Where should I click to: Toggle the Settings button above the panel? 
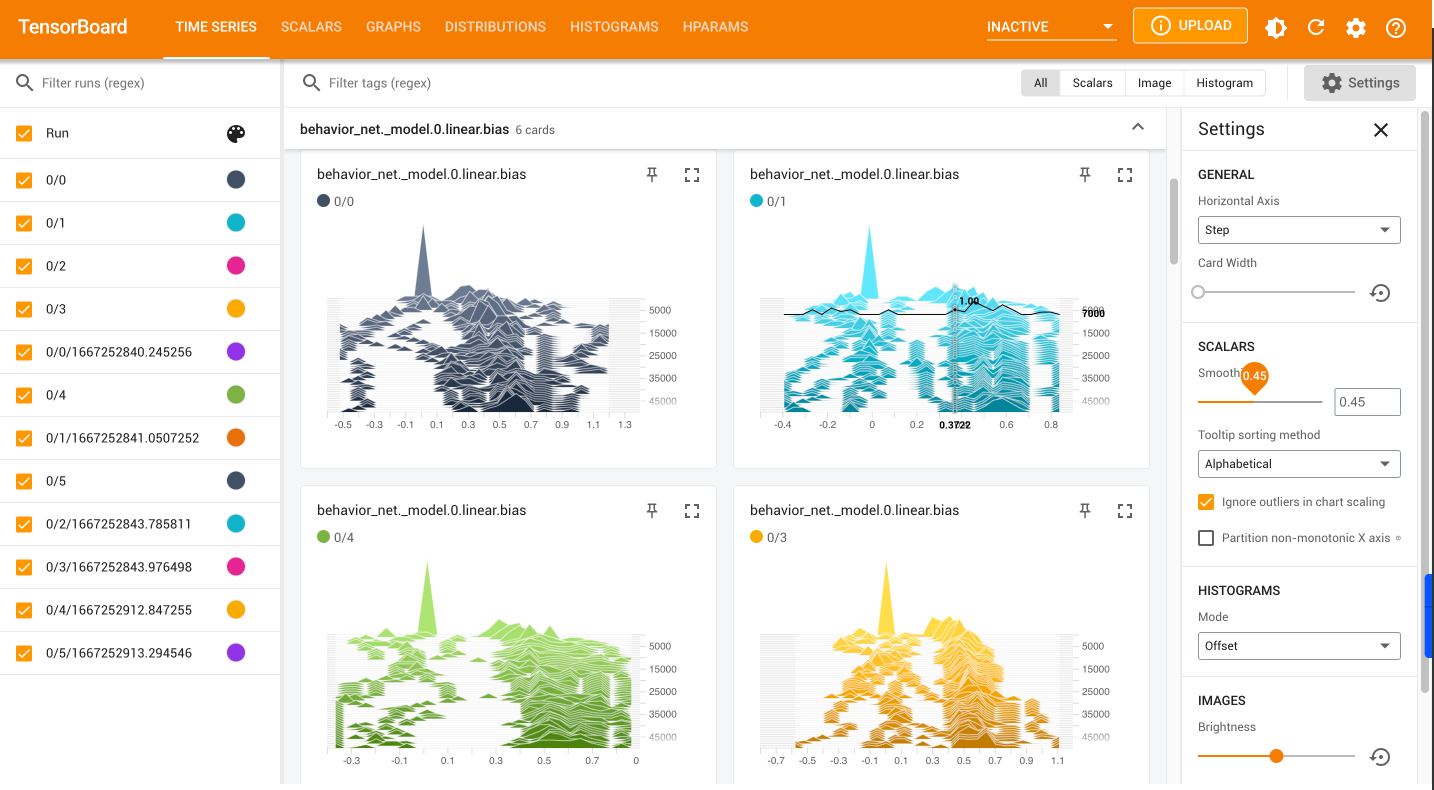coord(1360,83)
